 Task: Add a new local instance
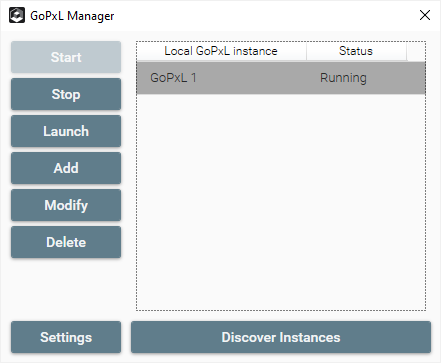(x=66, y=168)
